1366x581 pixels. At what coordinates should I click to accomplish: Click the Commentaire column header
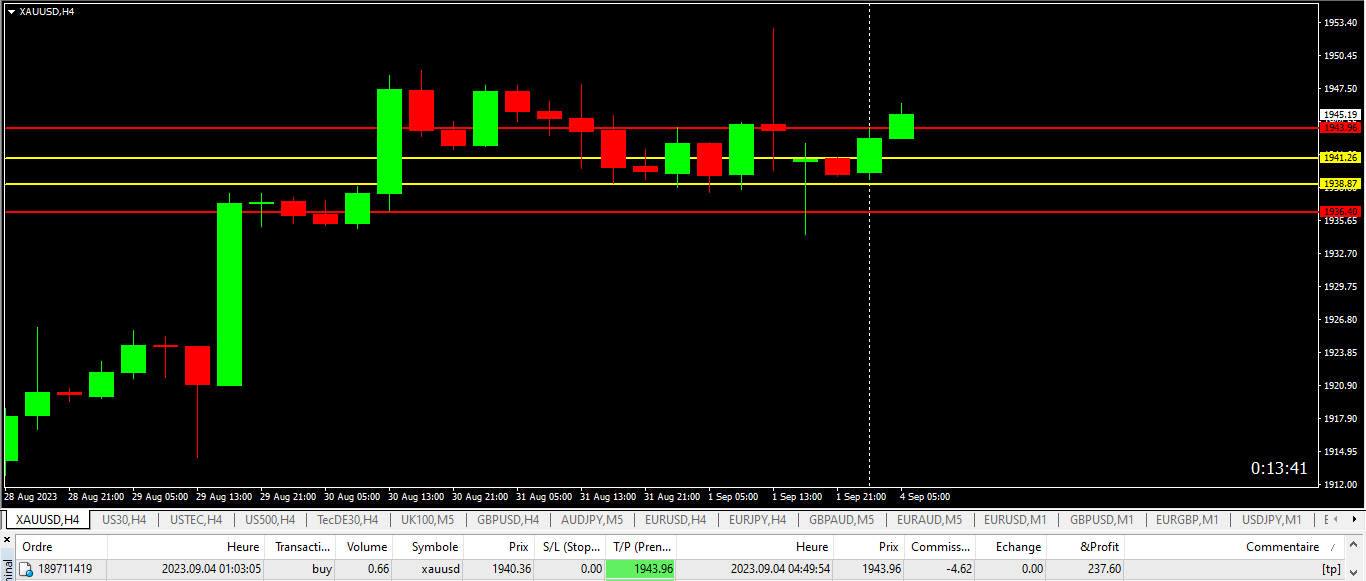tap(1282, 547)
